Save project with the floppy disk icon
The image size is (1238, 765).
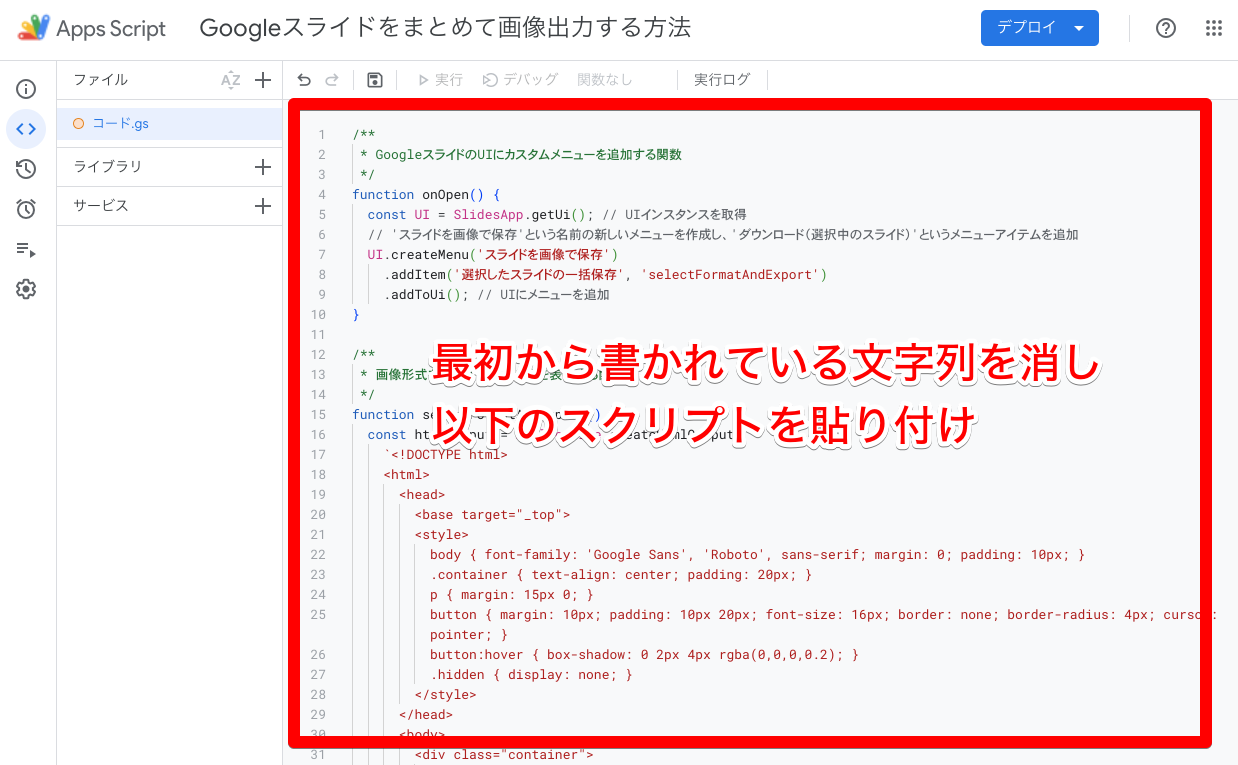point(375,80)
